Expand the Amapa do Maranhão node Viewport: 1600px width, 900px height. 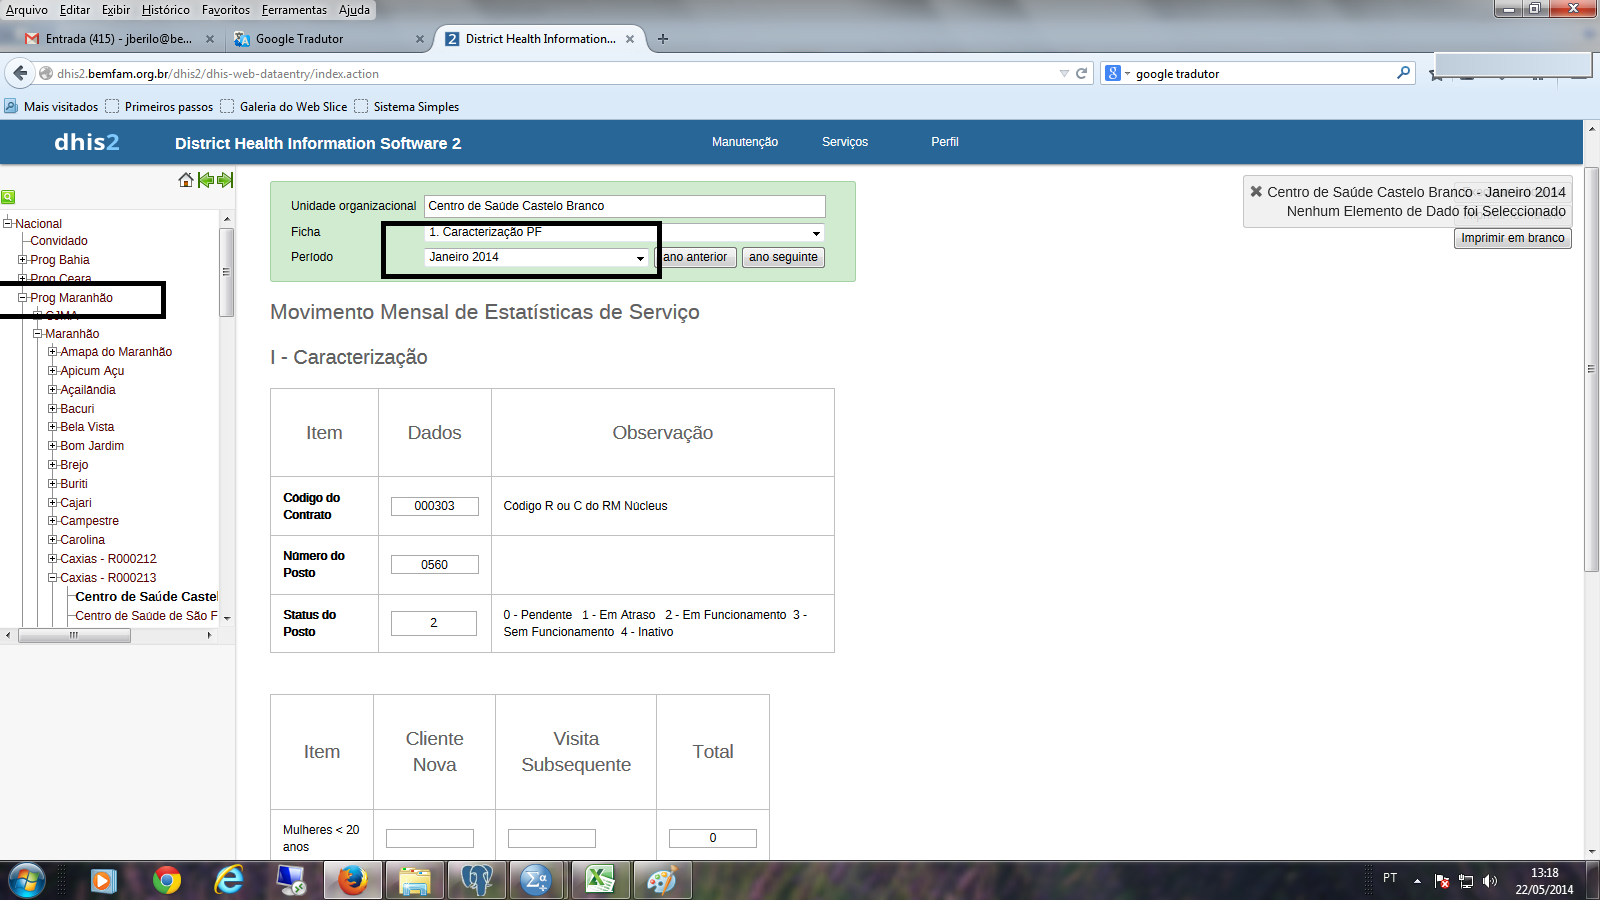(53, 351)
